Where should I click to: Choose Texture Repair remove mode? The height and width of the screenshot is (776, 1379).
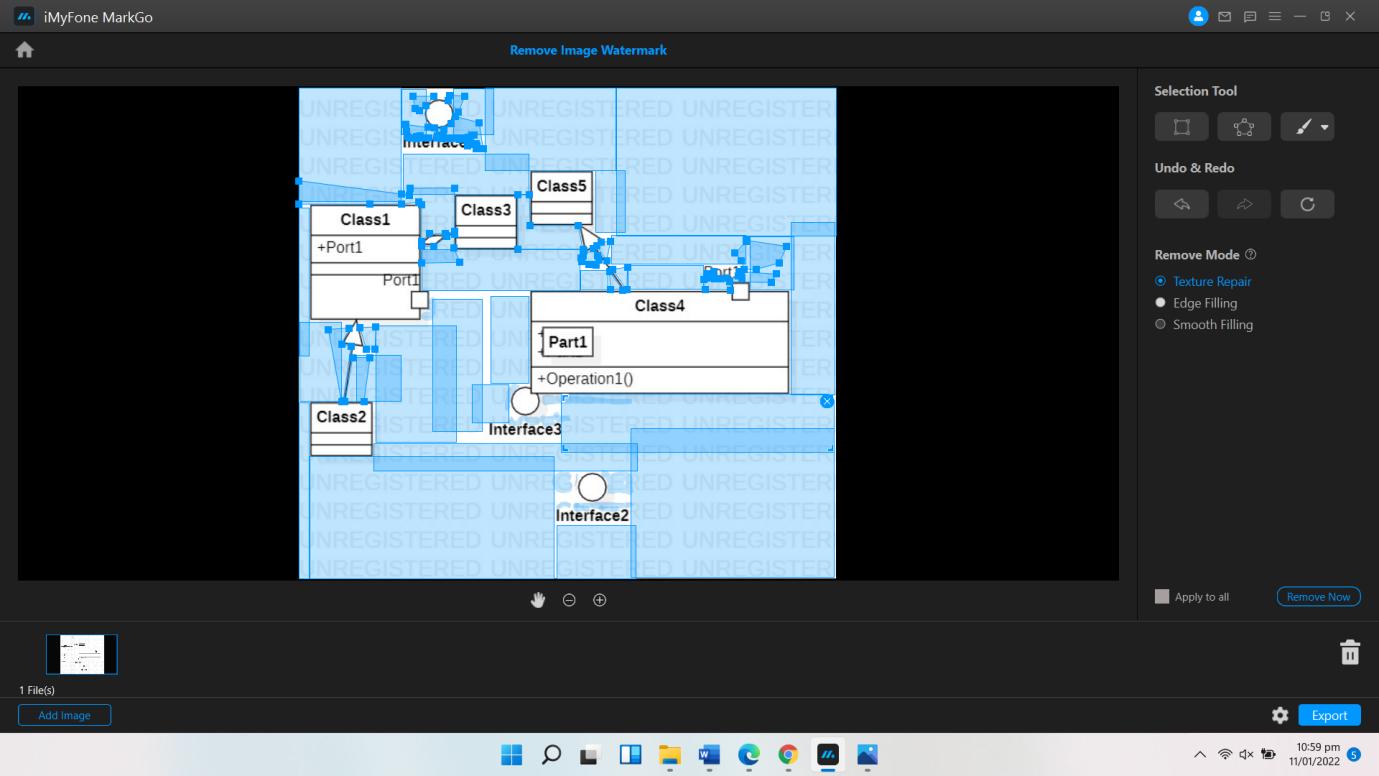pos(1203,282)
